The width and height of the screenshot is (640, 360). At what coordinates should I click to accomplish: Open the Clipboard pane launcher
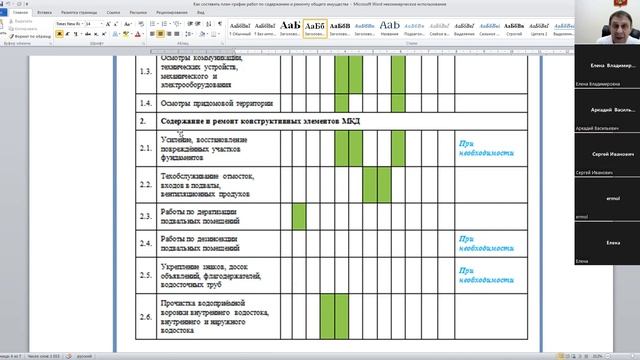click(51, 44)
